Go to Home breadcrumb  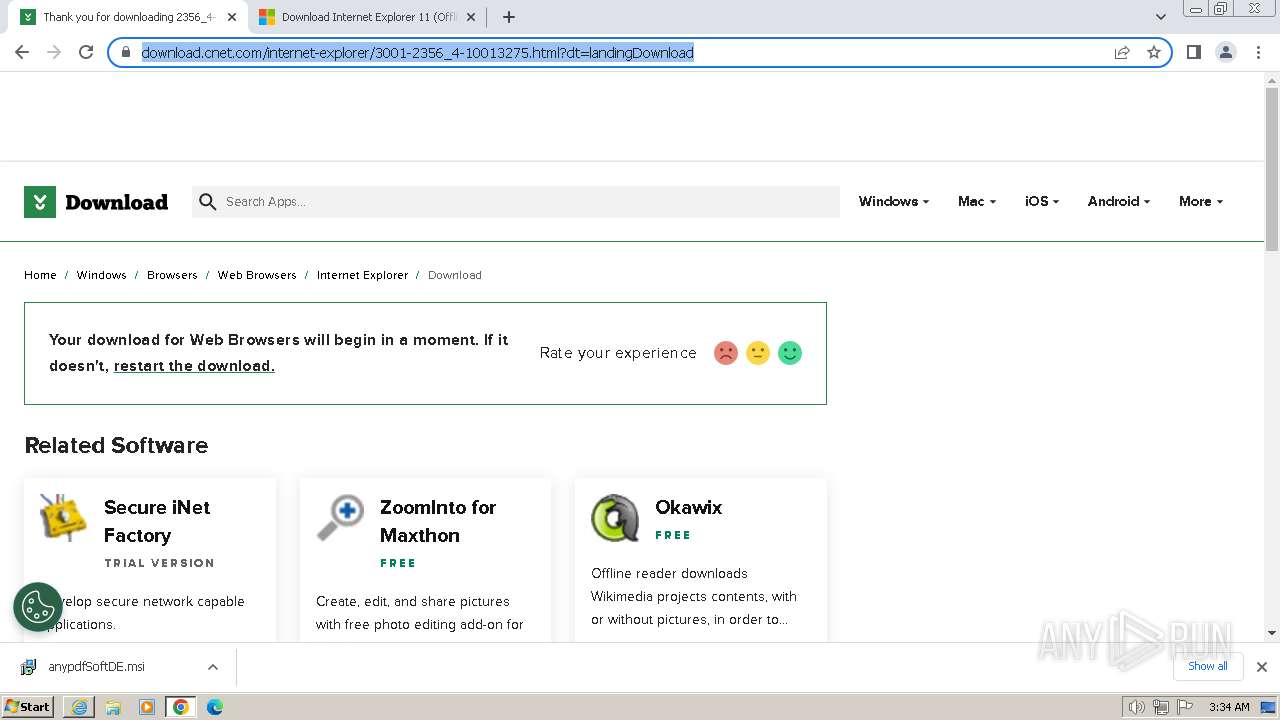tap(40, 275)
